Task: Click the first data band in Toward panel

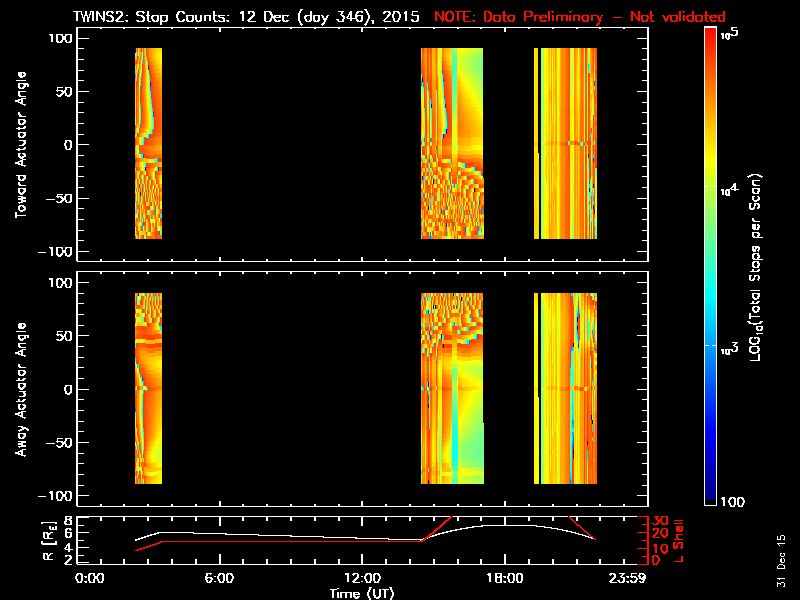Action: 148,143
